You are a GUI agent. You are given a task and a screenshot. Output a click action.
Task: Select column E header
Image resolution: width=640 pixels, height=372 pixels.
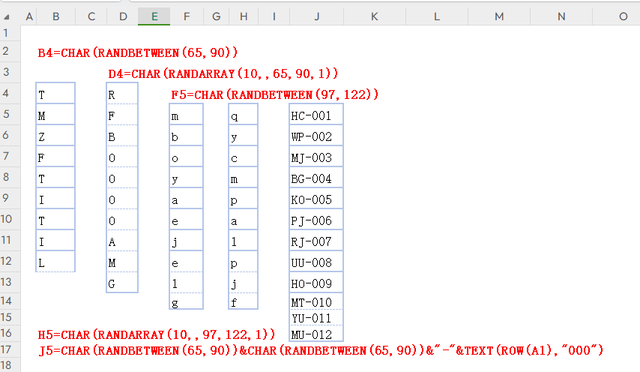pos(154,16)
